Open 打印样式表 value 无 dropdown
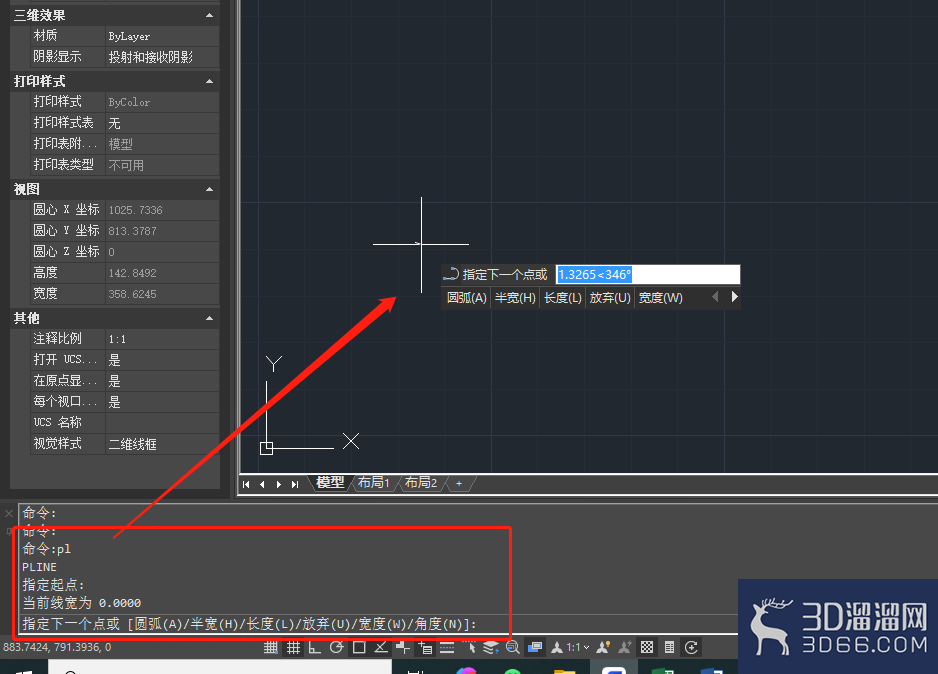Image resolution: width=938 pixels, height=674 pixels. pyautogui.click(x=162, y=123)
